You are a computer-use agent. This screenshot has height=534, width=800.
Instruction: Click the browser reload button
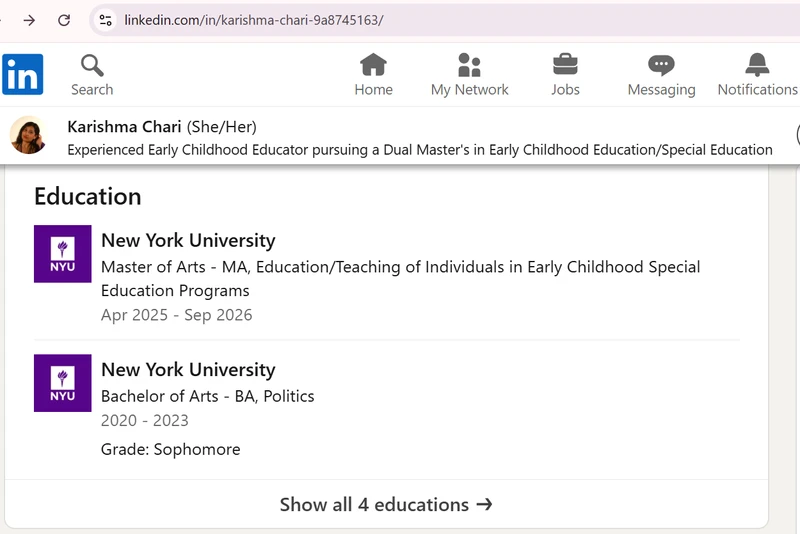point(64,20)
